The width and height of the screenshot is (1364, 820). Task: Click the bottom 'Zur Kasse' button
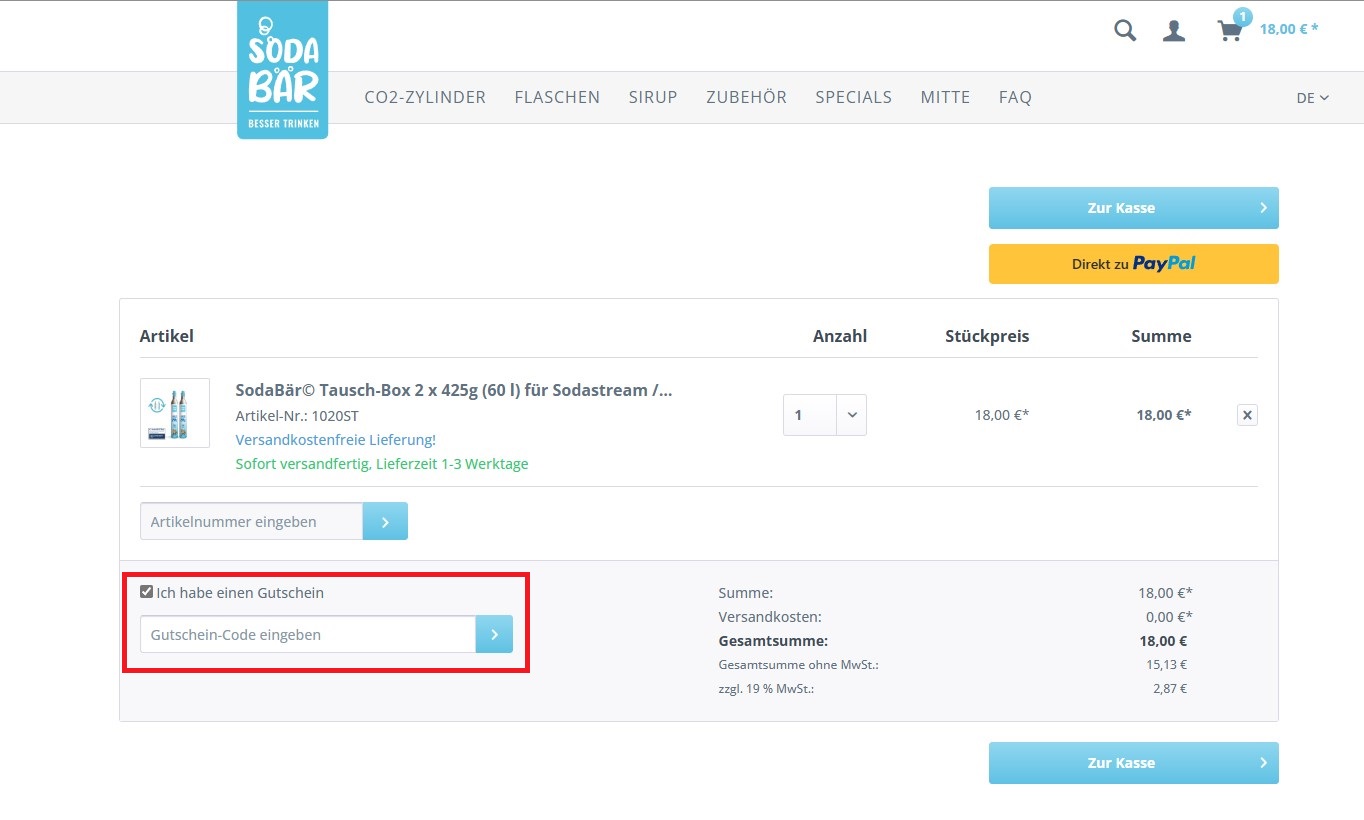(x=1133, y=763)
